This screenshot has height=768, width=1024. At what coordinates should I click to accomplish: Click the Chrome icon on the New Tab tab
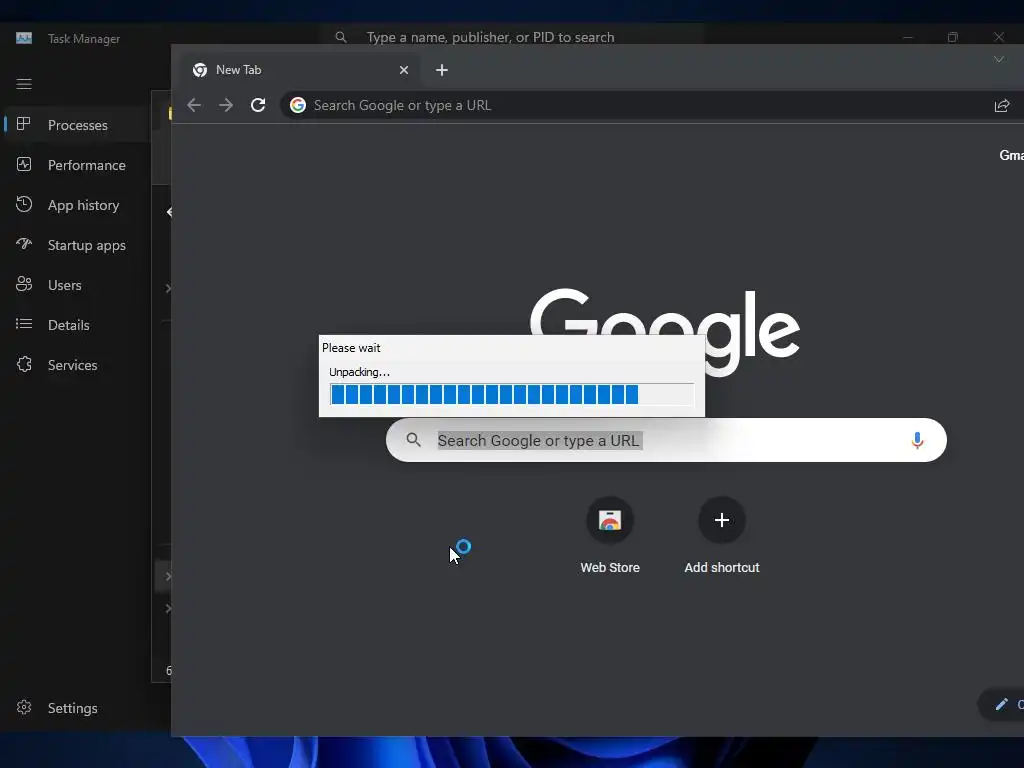pos(200,70)
